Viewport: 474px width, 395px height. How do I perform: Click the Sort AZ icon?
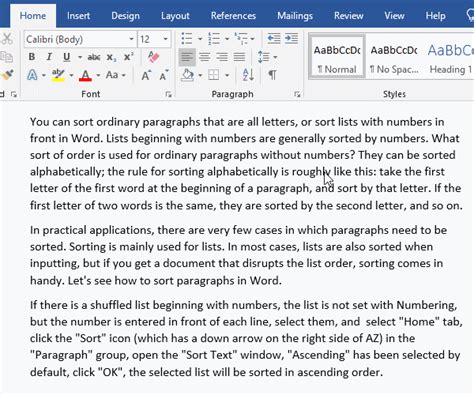tap(248, 75)
